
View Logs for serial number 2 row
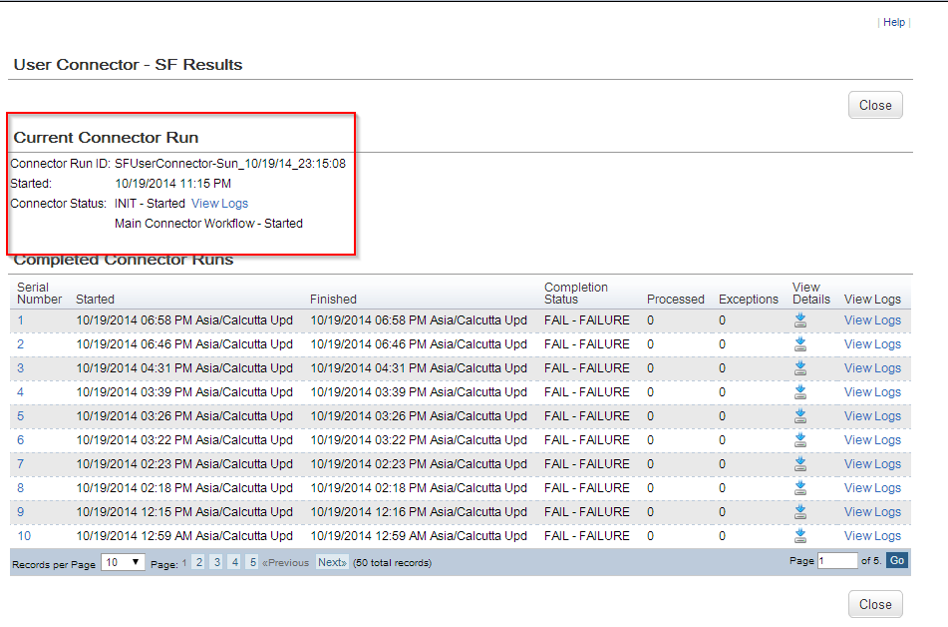tap(872, 344)
